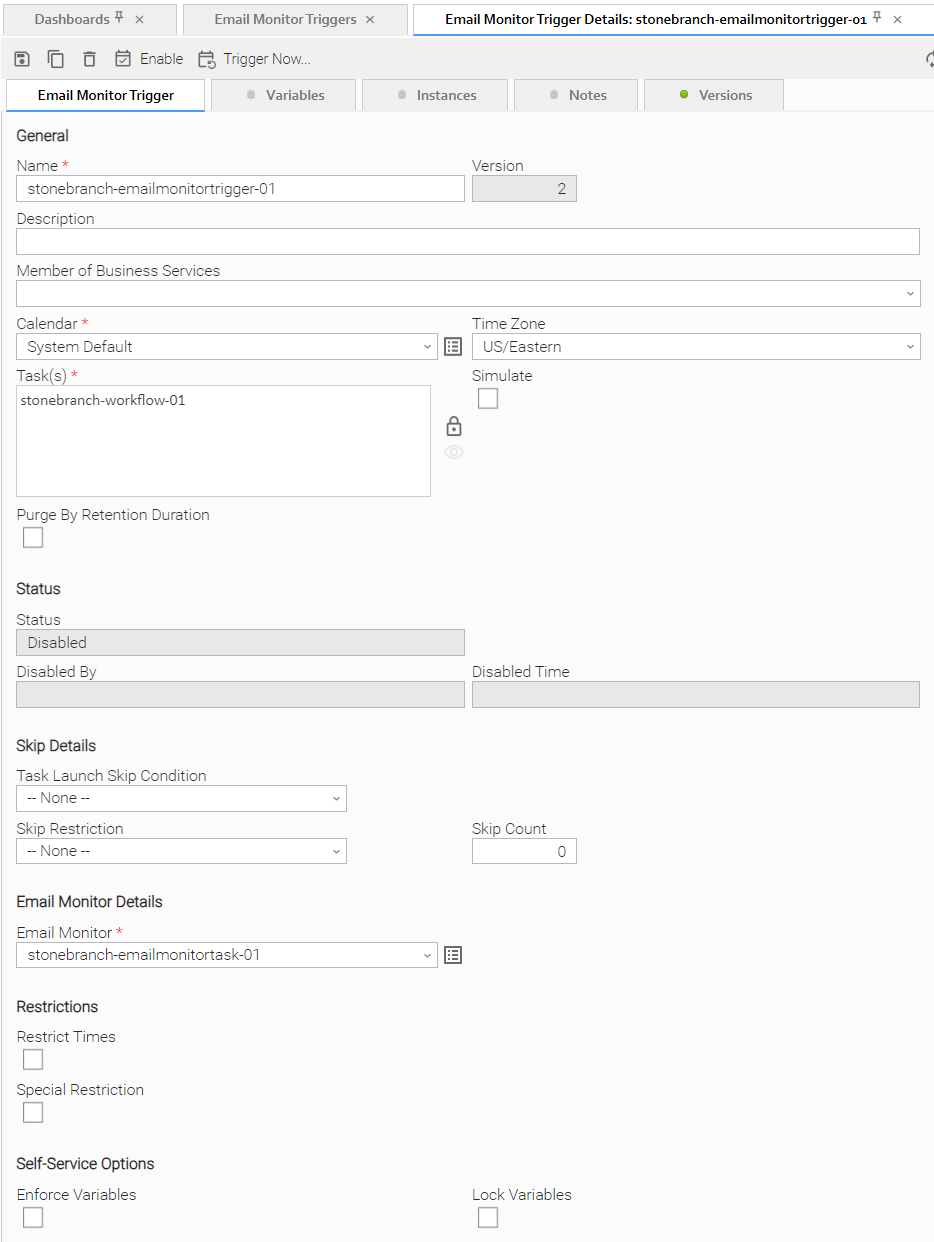
Task: Tick the Restrict Times checkbox
Action: 33,1059
